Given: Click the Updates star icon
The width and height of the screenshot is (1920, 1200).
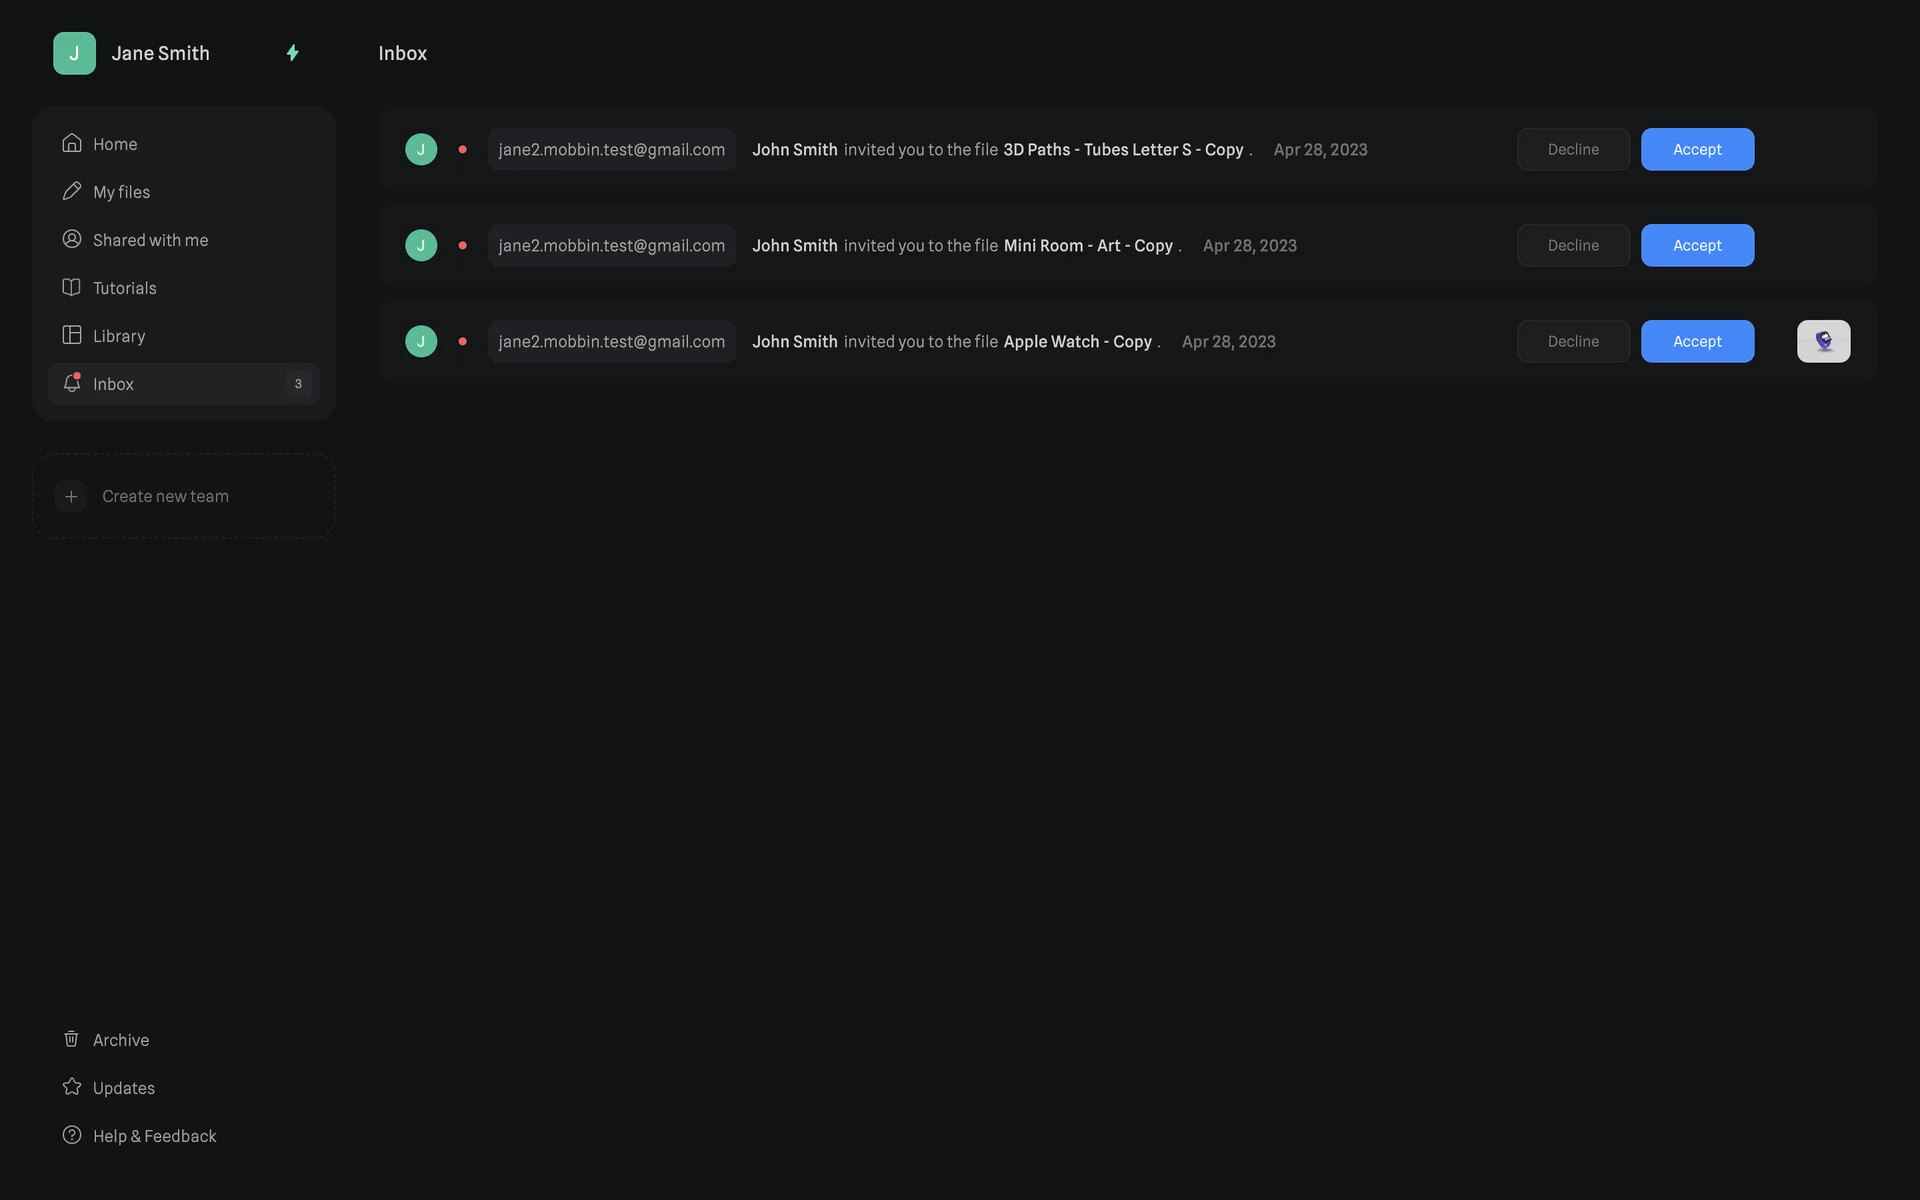Looking at the screenshot, I should click(x=71, y=1087).
